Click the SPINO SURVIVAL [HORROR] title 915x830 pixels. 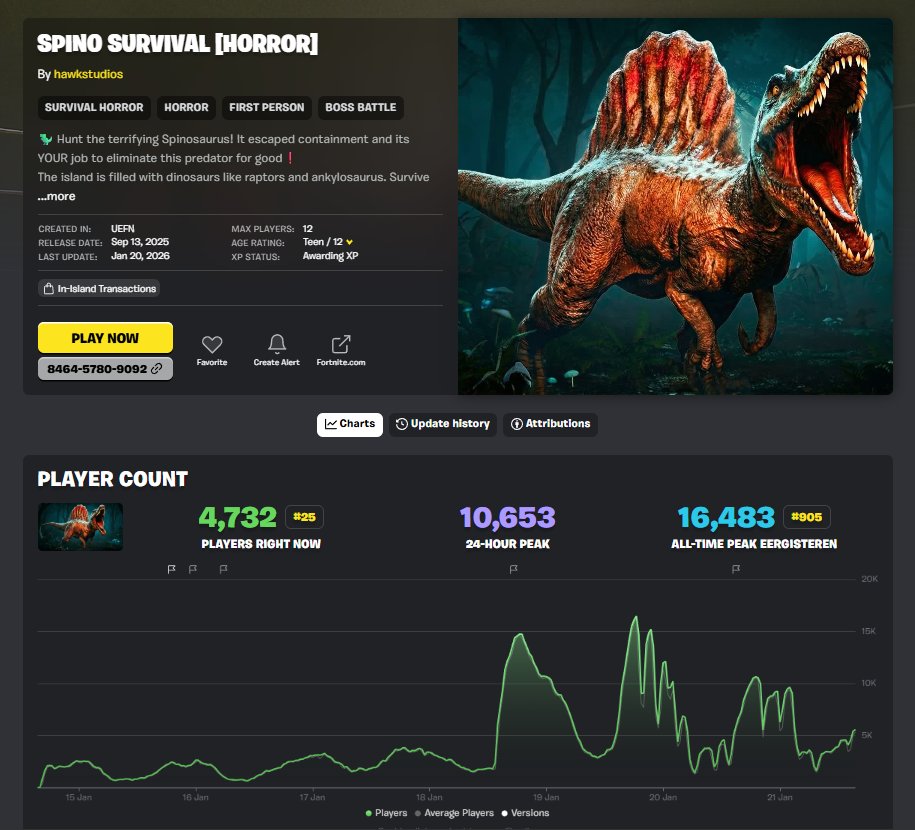click(177, 44)
